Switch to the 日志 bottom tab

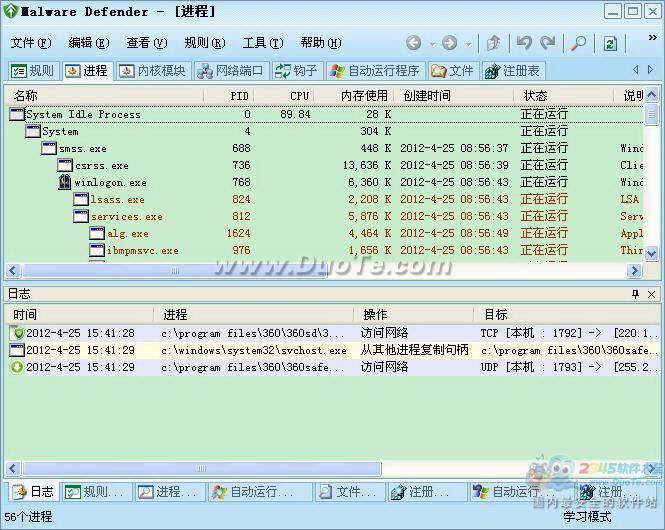click(33, 492)
